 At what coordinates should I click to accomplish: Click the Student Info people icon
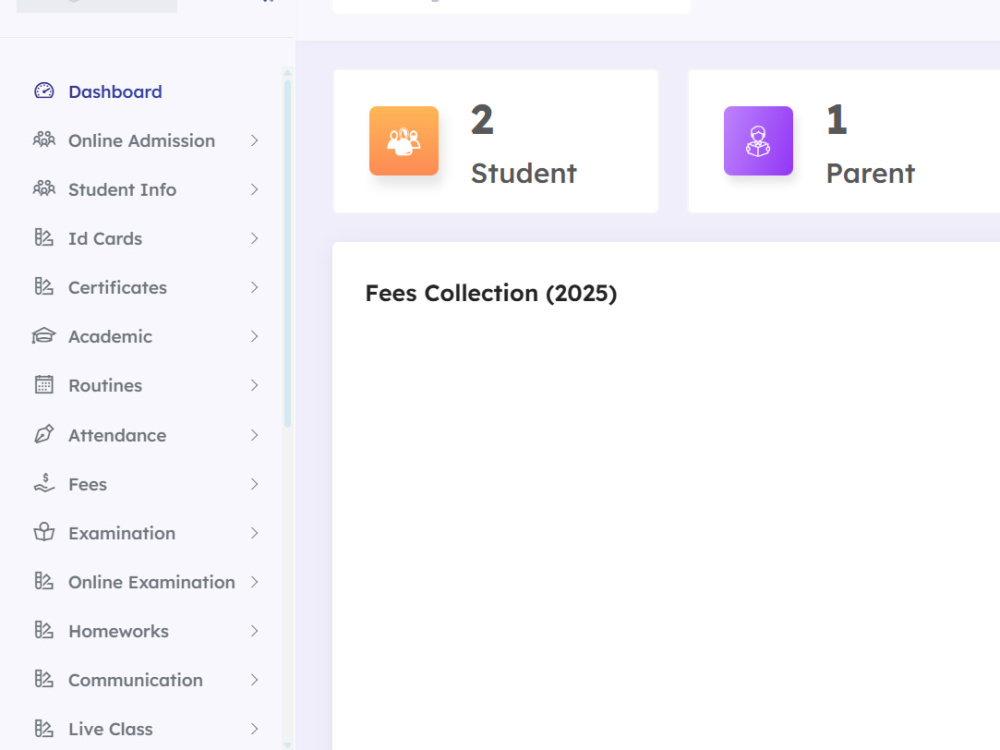click(44, 189)
